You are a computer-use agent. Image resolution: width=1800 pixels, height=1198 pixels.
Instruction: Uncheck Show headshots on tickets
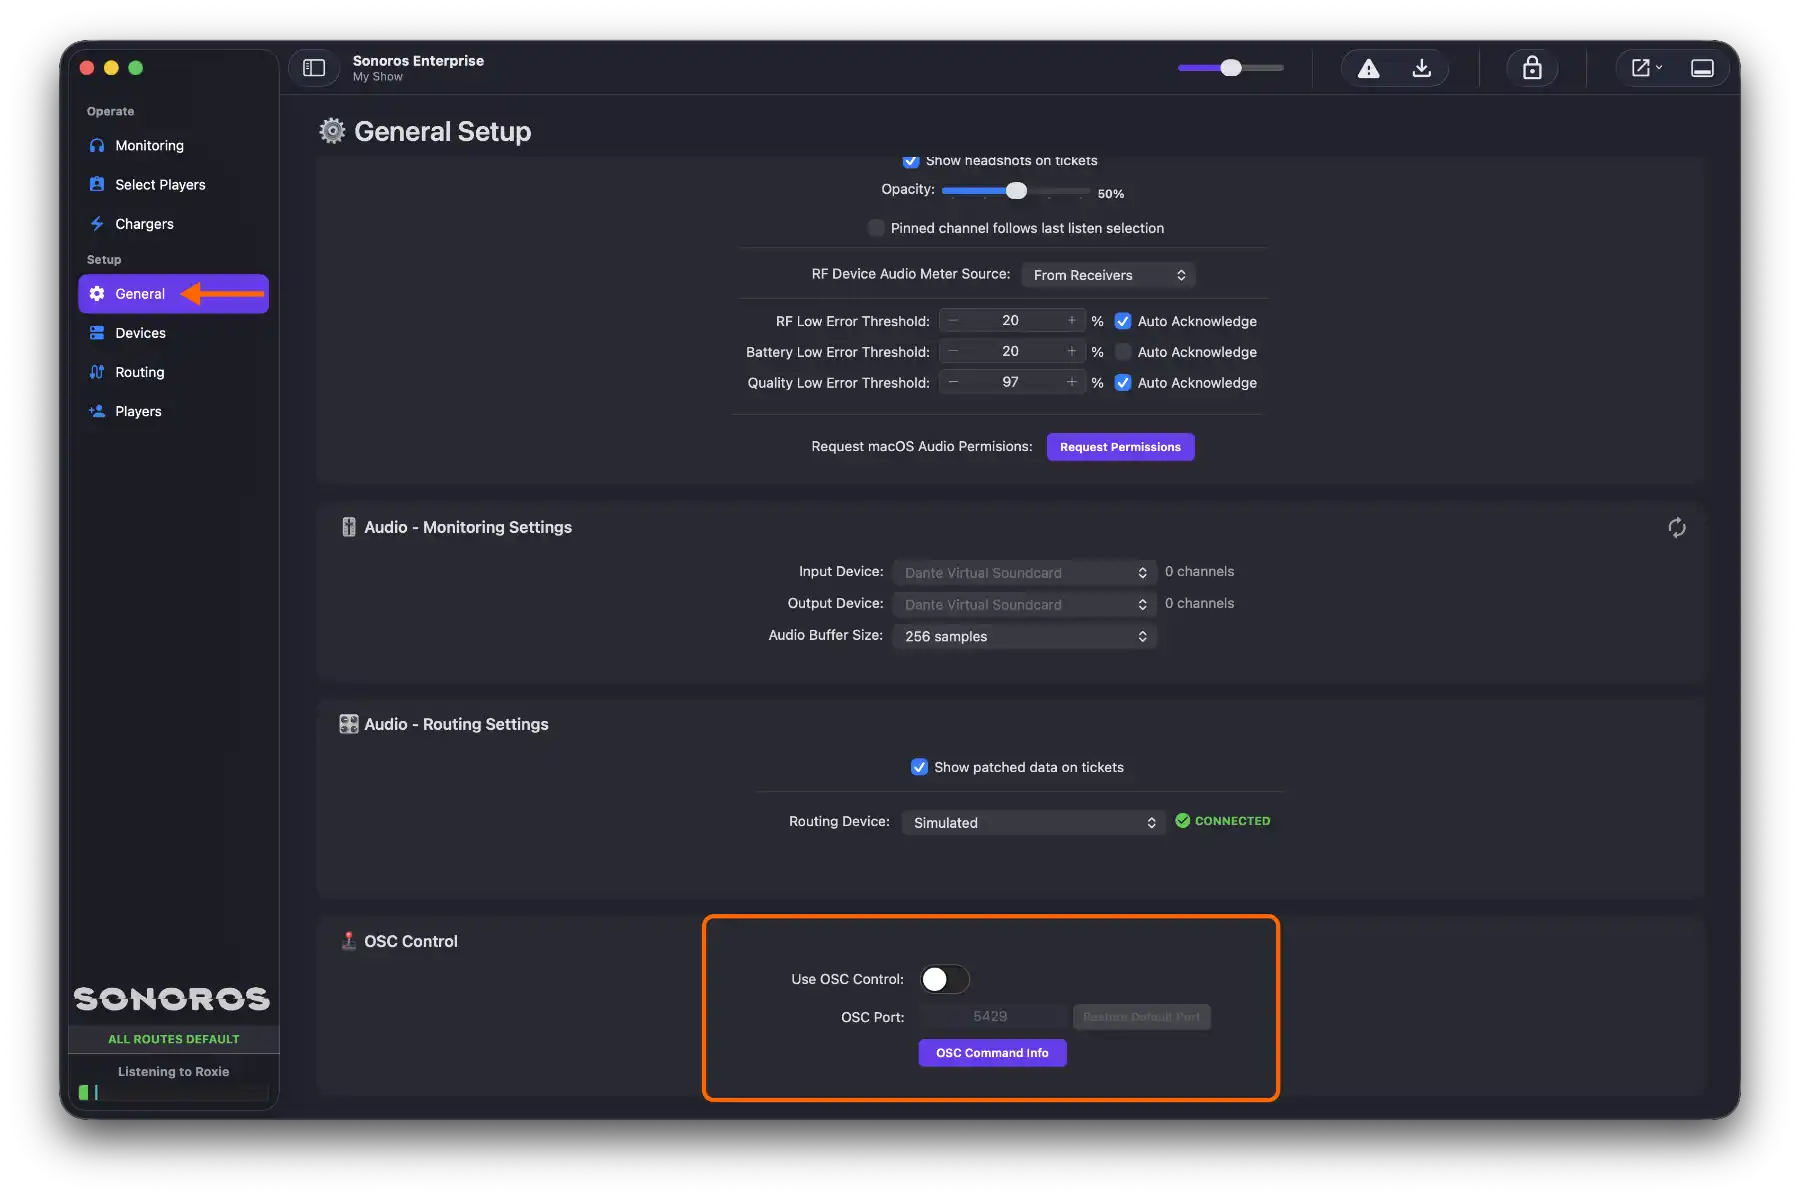(911, 161)
